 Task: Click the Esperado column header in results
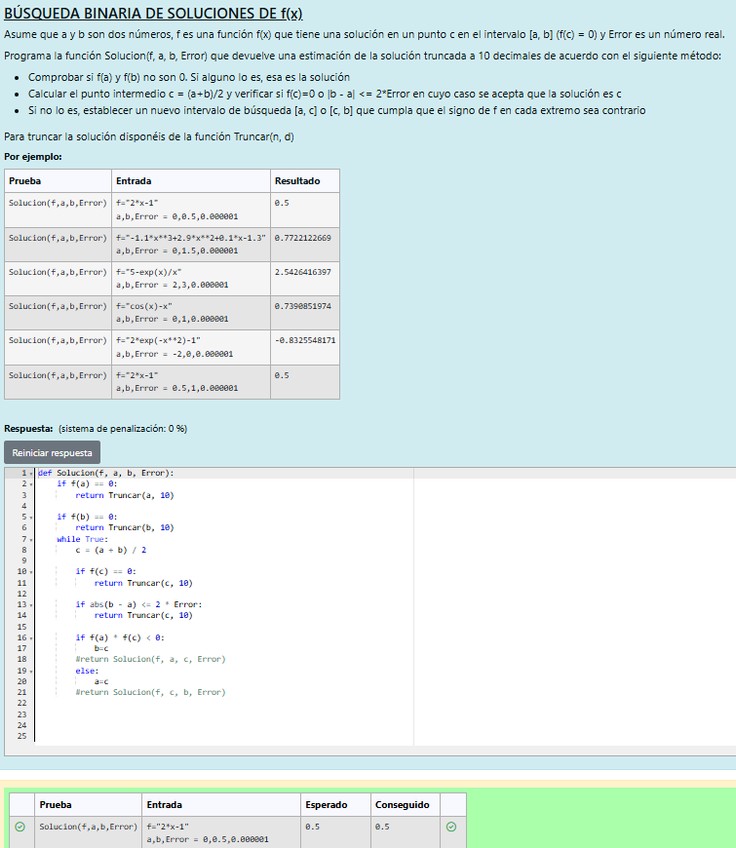[326, 805]
